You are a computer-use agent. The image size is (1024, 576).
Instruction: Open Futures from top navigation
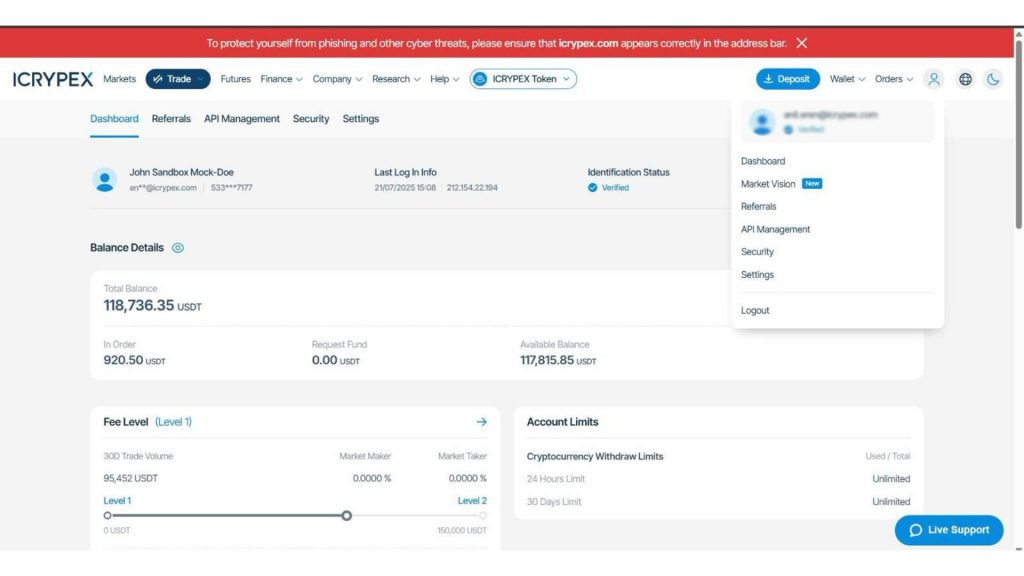(x=235, y=79)
